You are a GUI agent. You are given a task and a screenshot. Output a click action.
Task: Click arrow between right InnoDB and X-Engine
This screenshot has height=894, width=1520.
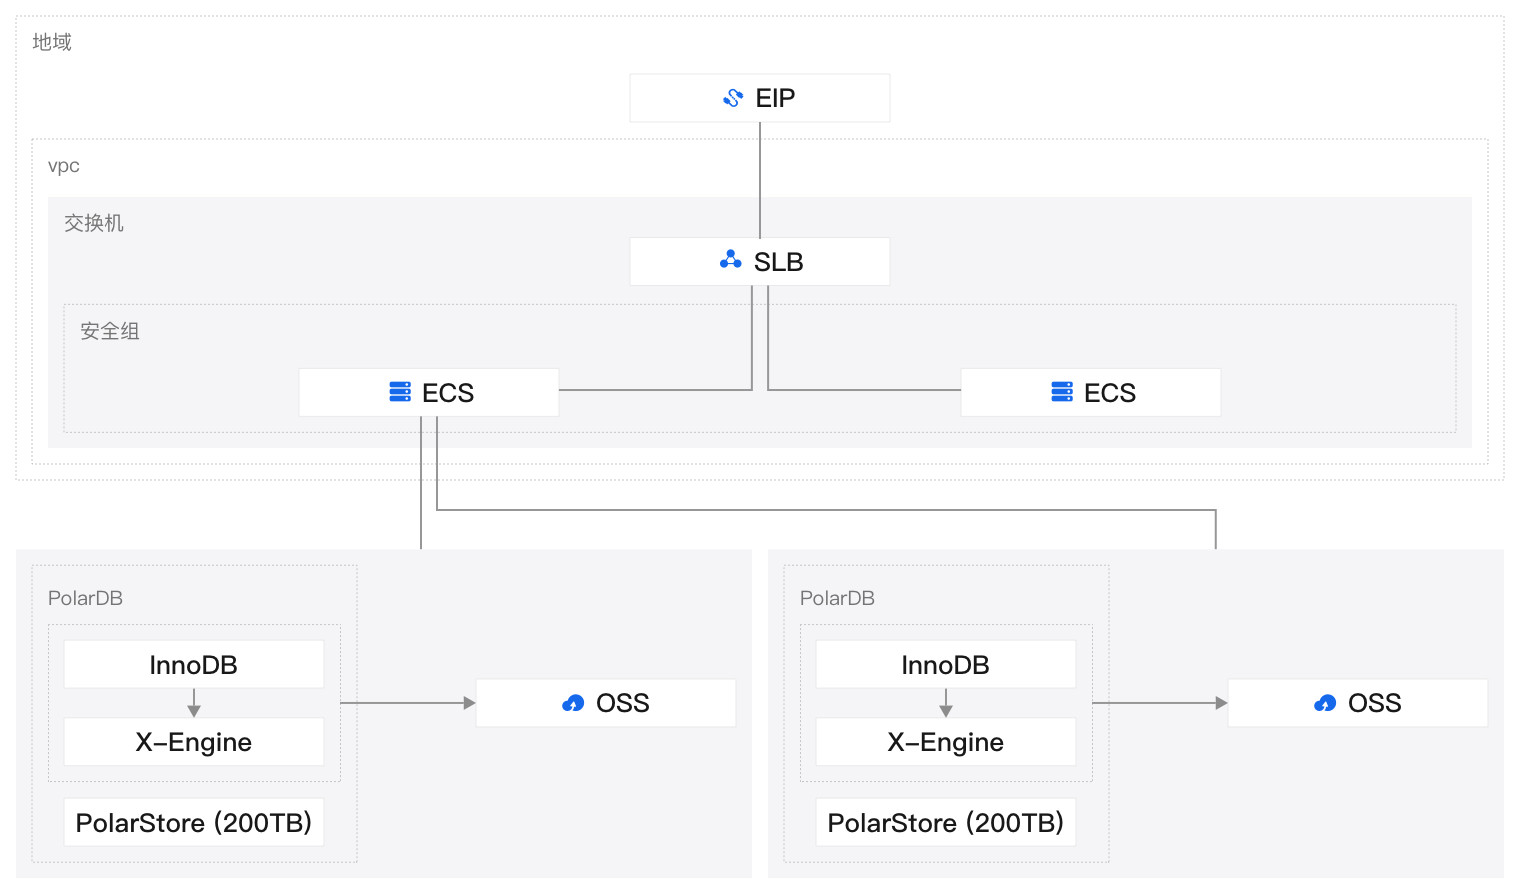coord(946,702)
